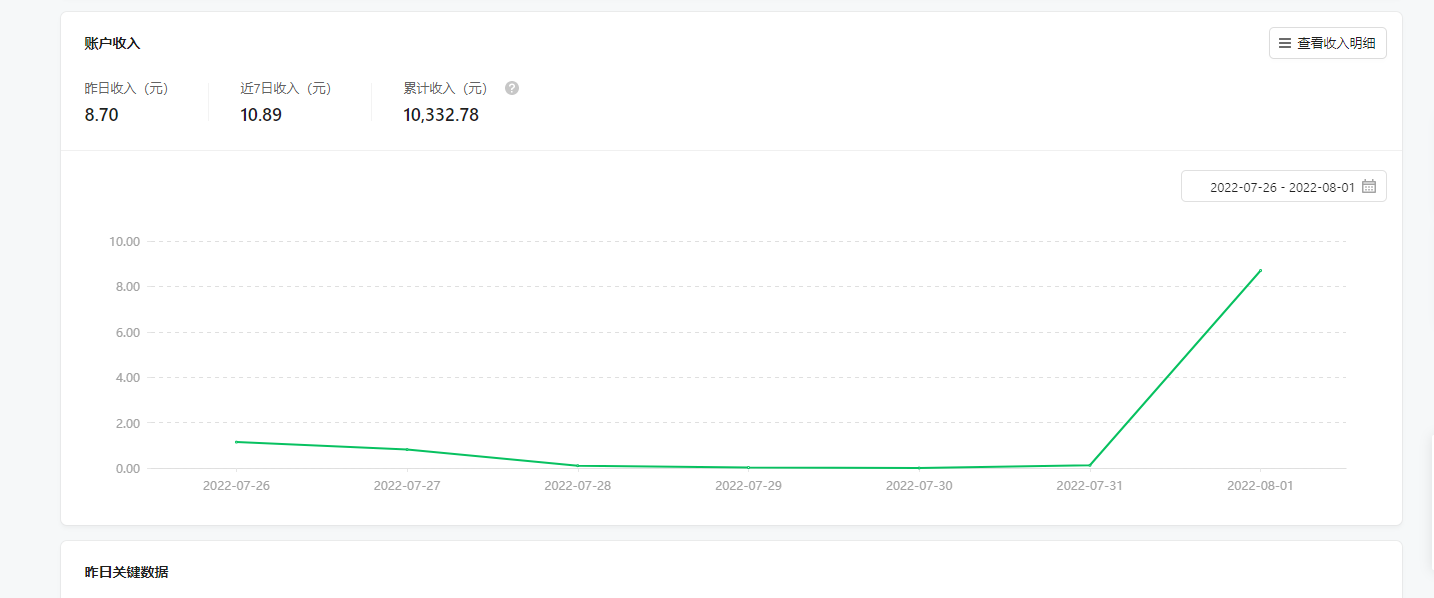Click the question mark help icon near 累计收入

pyautogui.click(x=512, y=88)
